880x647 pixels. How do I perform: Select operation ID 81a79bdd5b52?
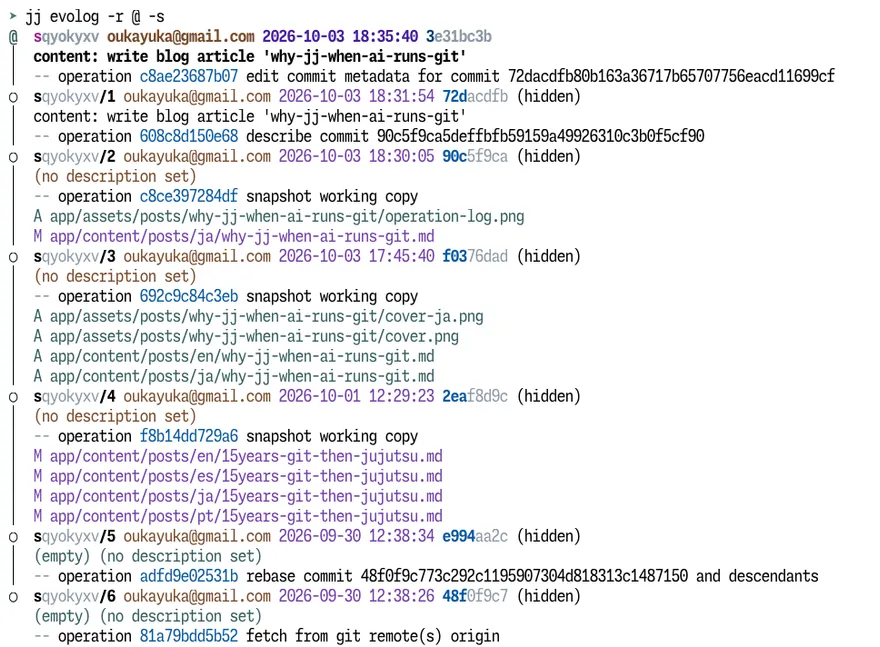coord(189,636)
